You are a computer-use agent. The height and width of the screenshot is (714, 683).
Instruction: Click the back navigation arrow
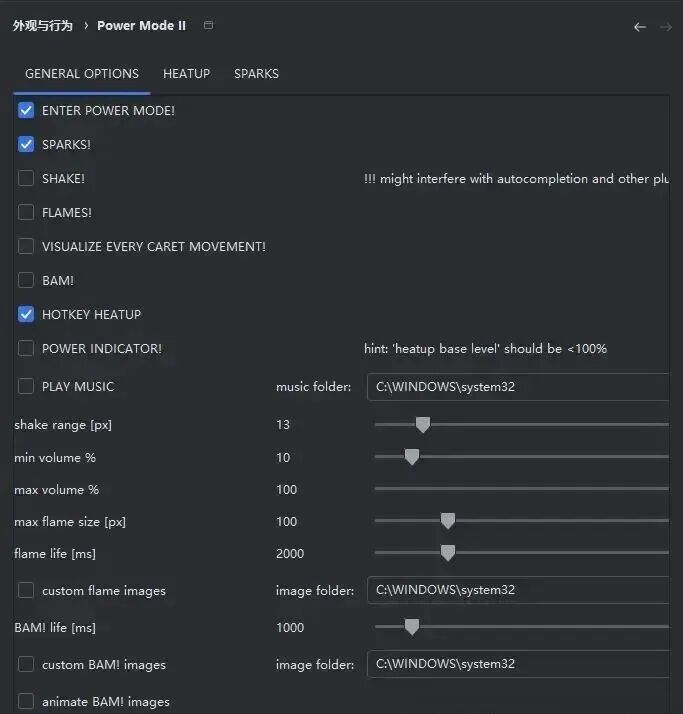640,27
